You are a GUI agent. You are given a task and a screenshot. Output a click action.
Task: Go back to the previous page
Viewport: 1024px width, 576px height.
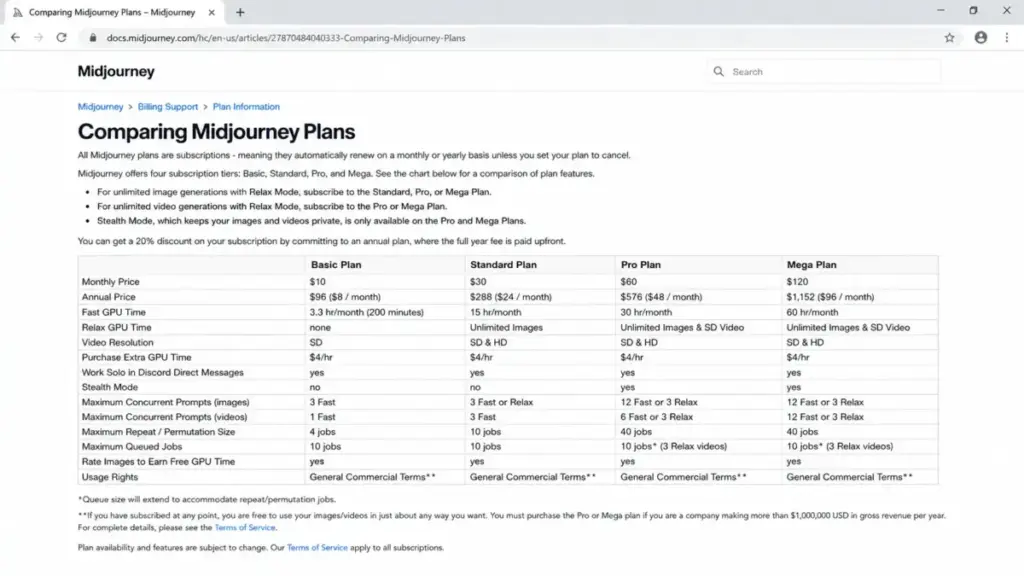click(15, 38)
